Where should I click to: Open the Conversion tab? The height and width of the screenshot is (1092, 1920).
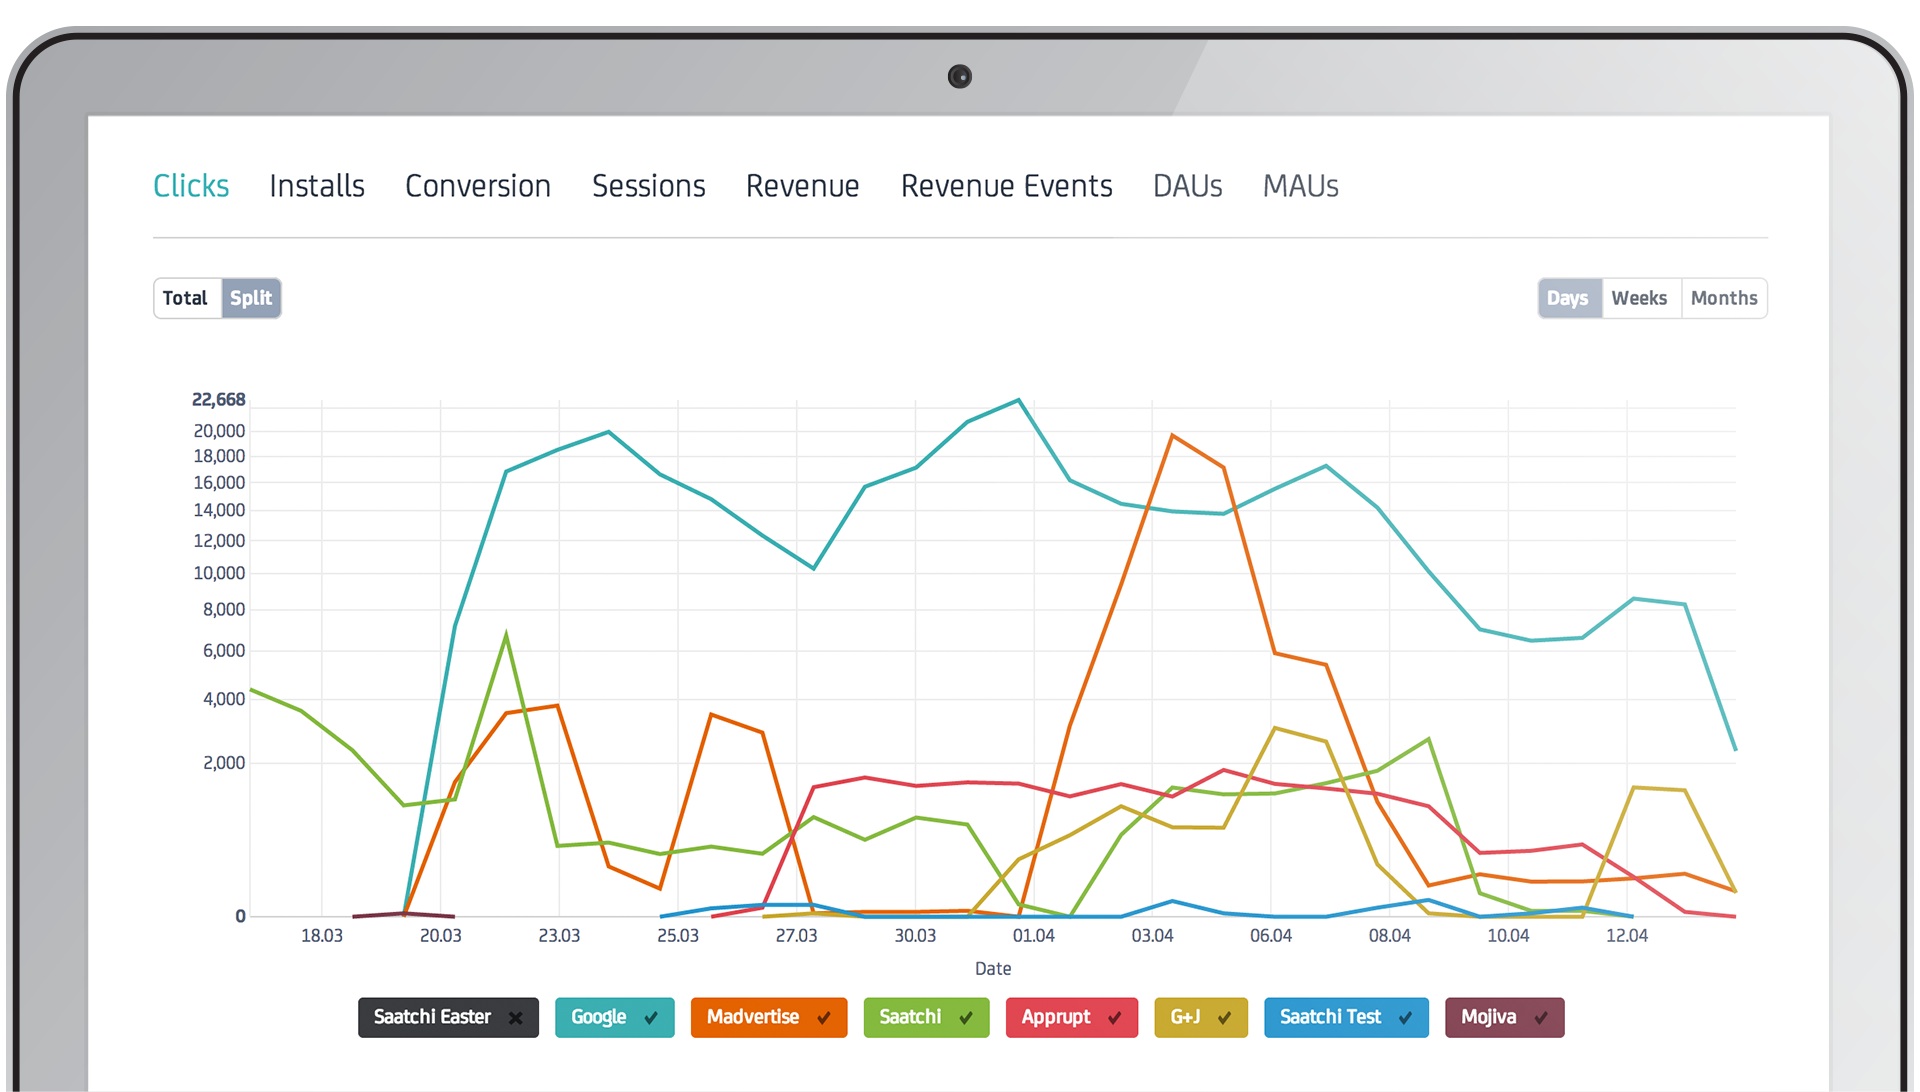(478, 186)
